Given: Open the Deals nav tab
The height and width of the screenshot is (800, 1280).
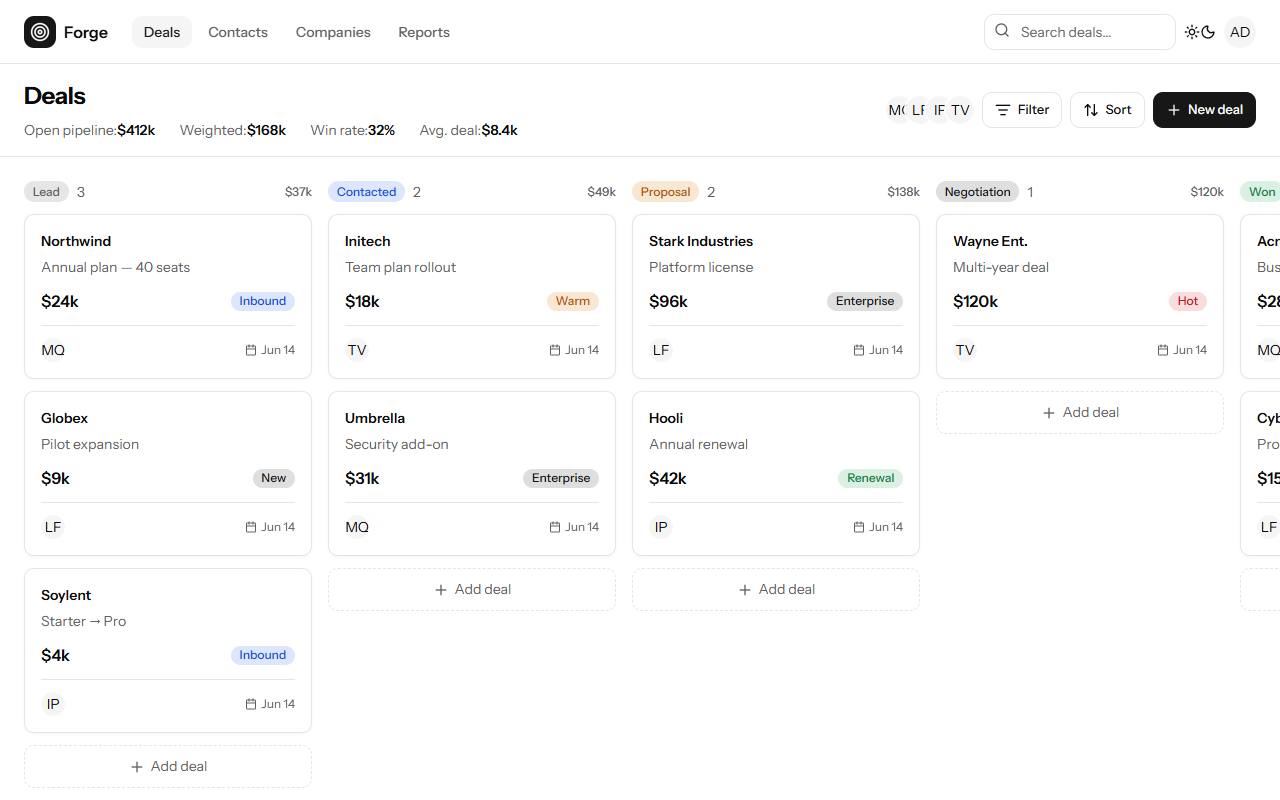Looking at the screenshot, I should click(162, 32).
